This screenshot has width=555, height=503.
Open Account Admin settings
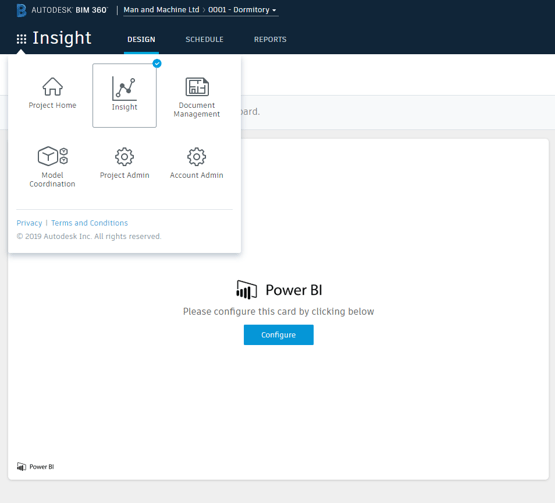[x=196, y=163]
